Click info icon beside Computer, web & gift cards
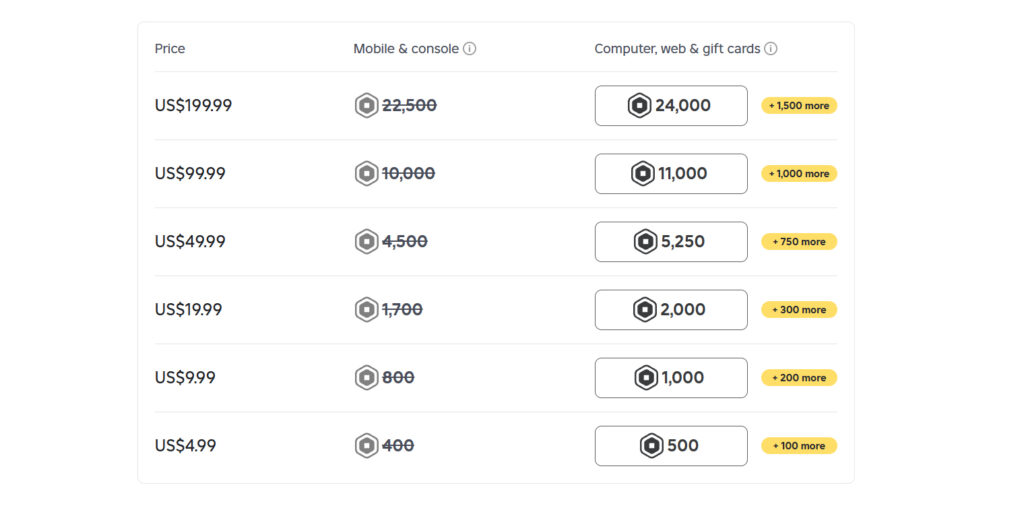 pos(771,49)
